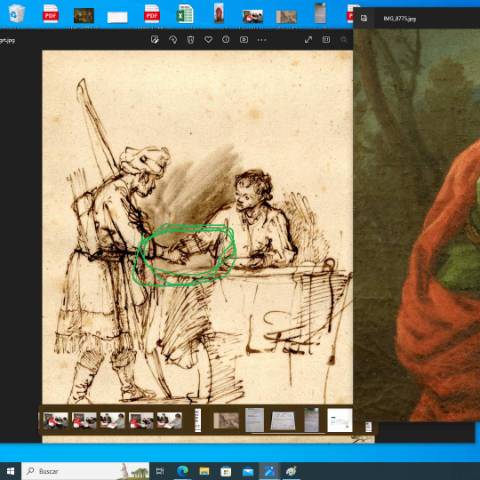Image resolution: width=480 pixels, height=480 pixels.
Task: Select the tall portrait image desktop icon
Action: [219, 13]
